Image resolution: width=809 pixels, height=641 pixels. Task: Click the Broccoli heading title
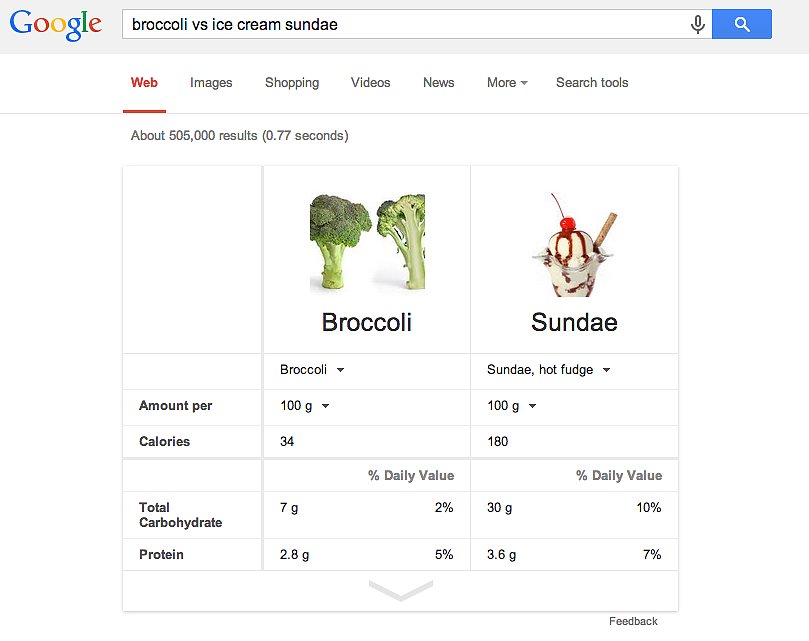click(x=366, y=323)
